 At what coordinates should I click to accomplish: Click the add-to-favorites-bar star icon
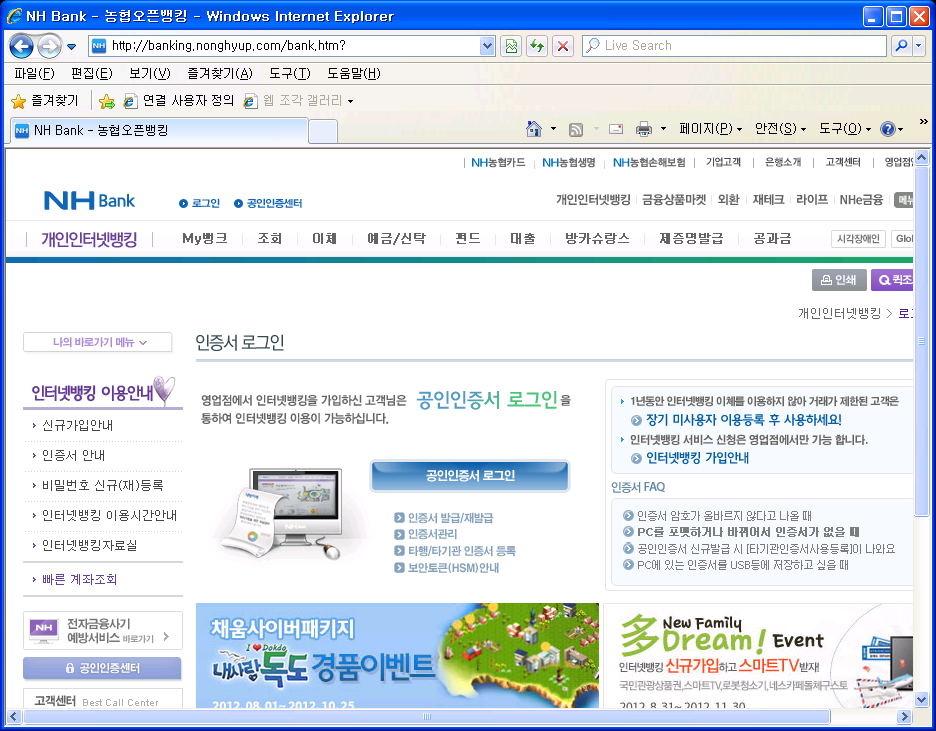pyautogui.click(x=107, y=101)
